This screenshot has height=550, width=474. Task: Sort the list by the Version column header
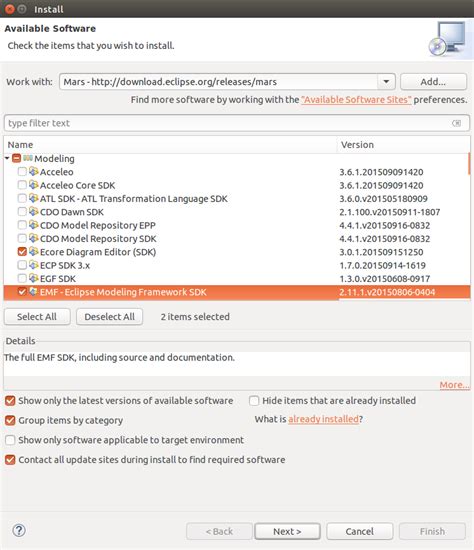point(402,145)
